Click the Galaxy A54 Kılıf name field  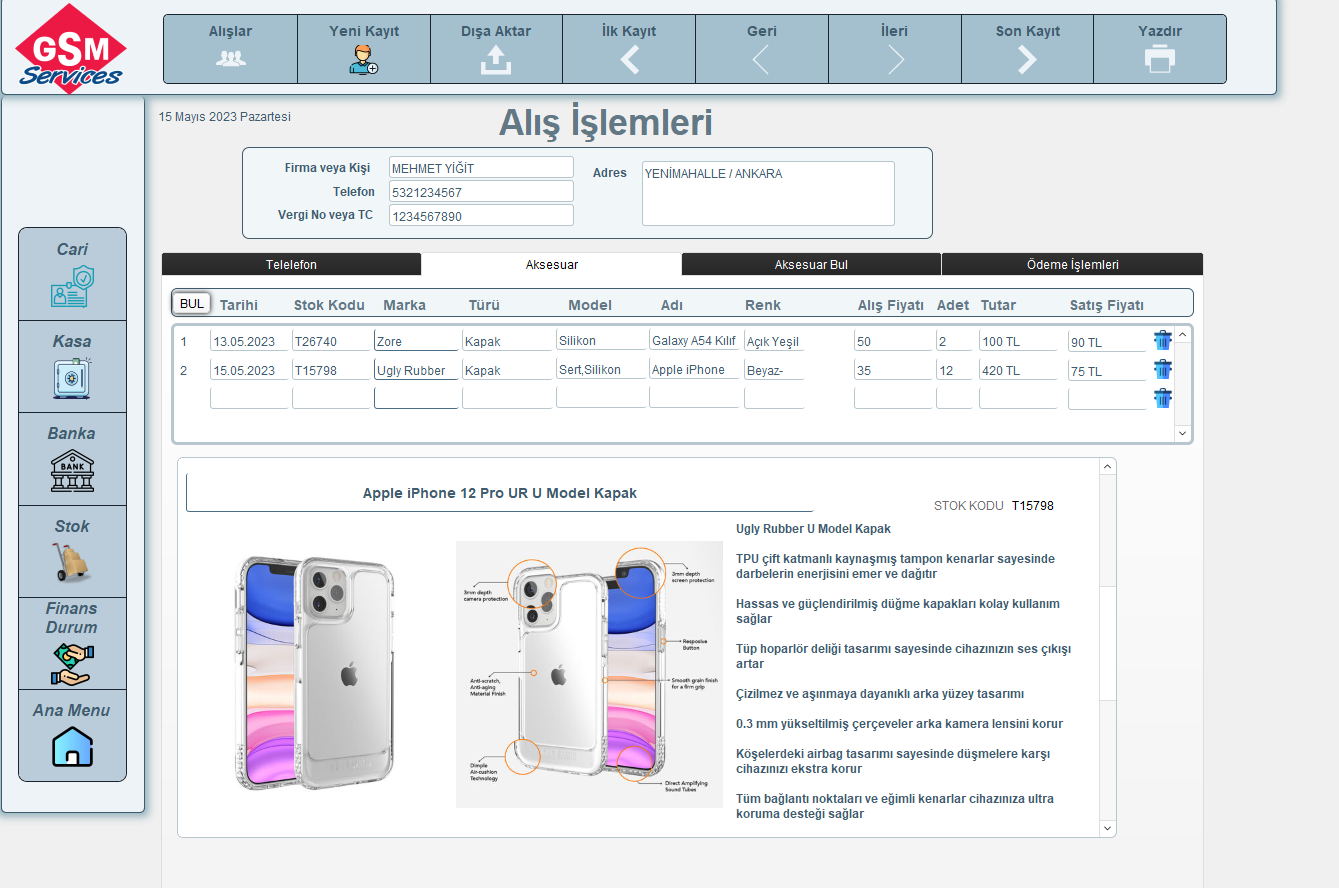(694, 341)
